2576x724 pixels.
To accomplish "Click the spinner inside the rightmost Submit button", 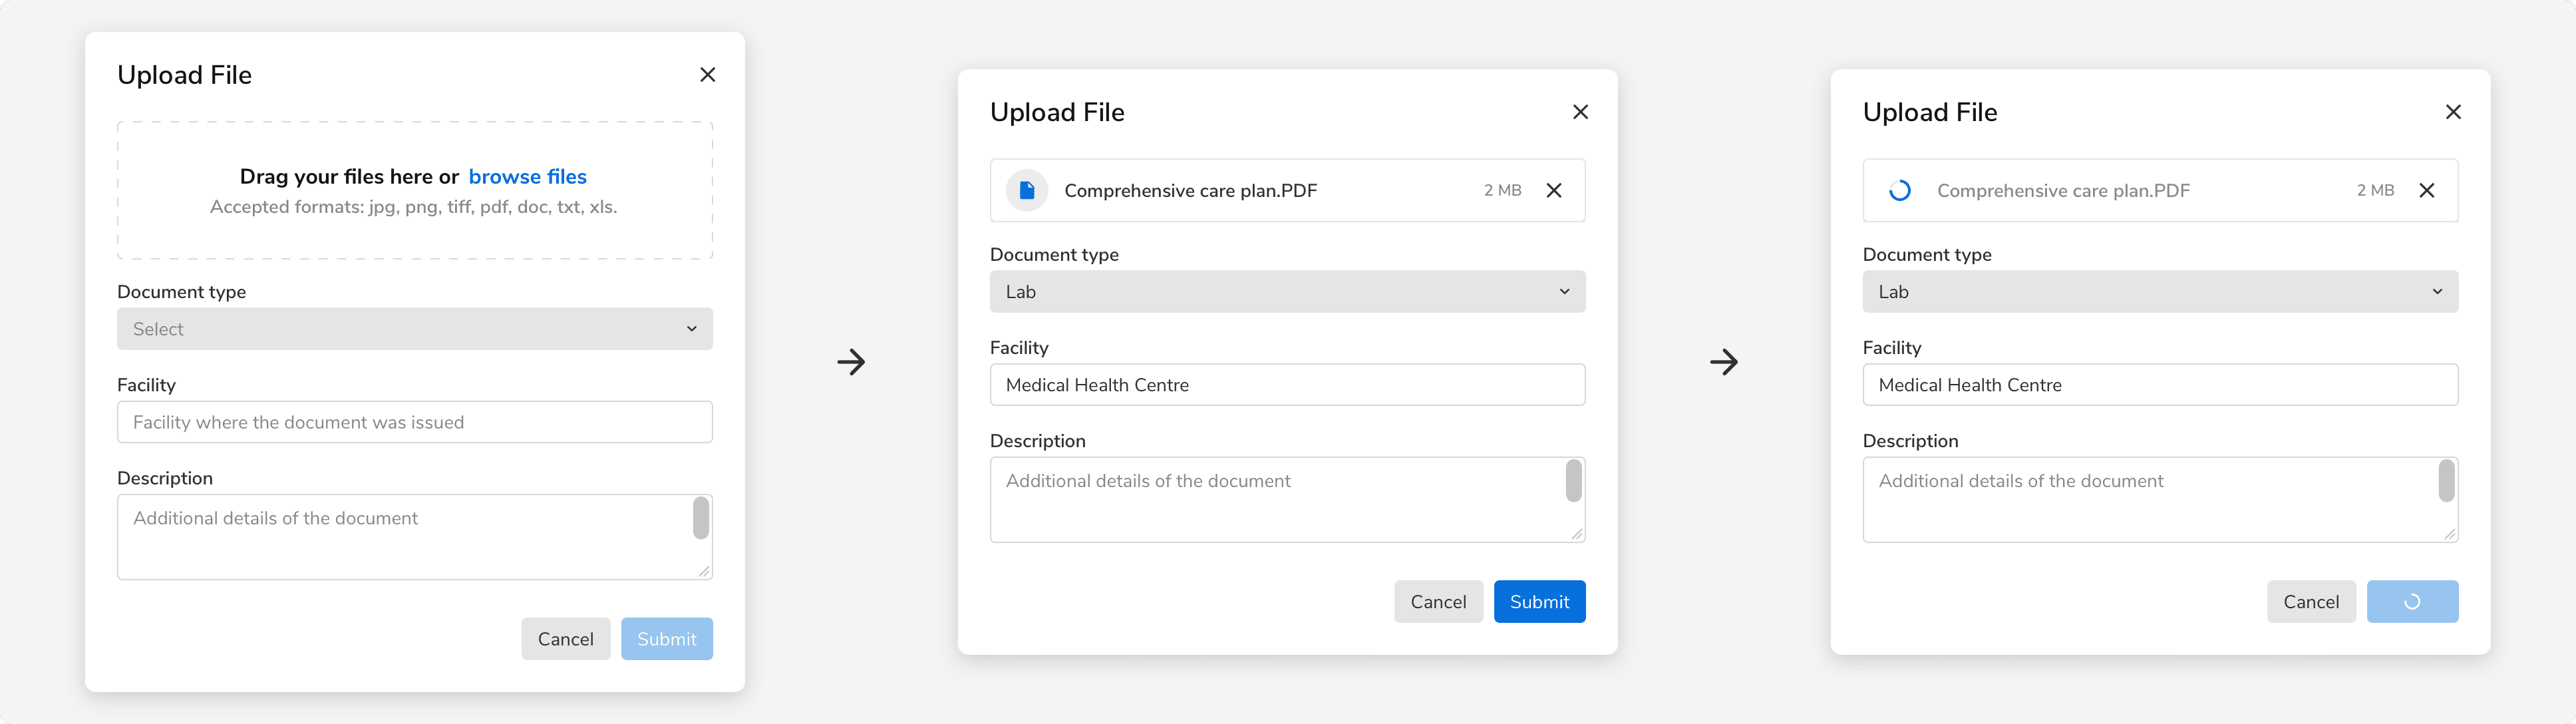I will coord(2412,601).
